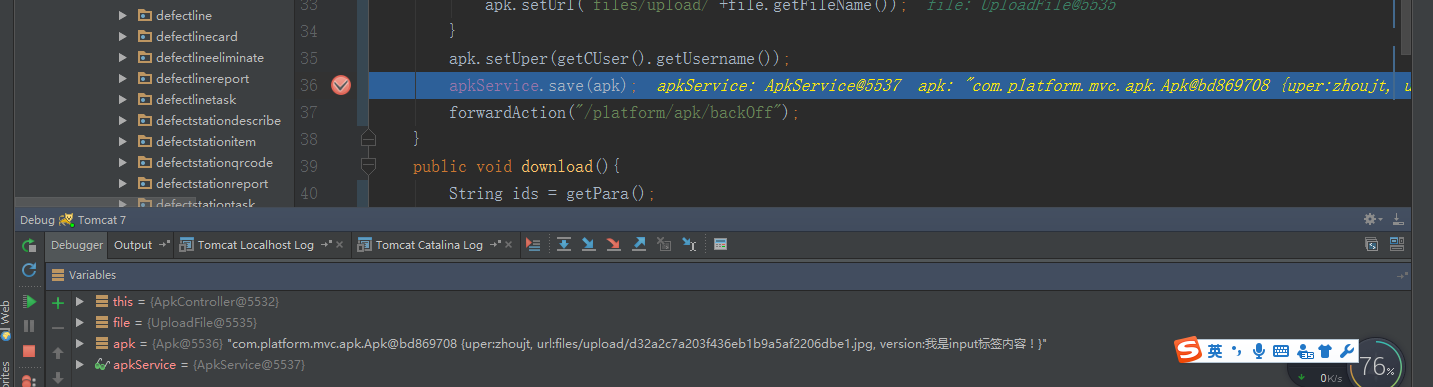Expand the 'apkService' variable node
Screen dimensions: 1433x387
coord(80,366)
